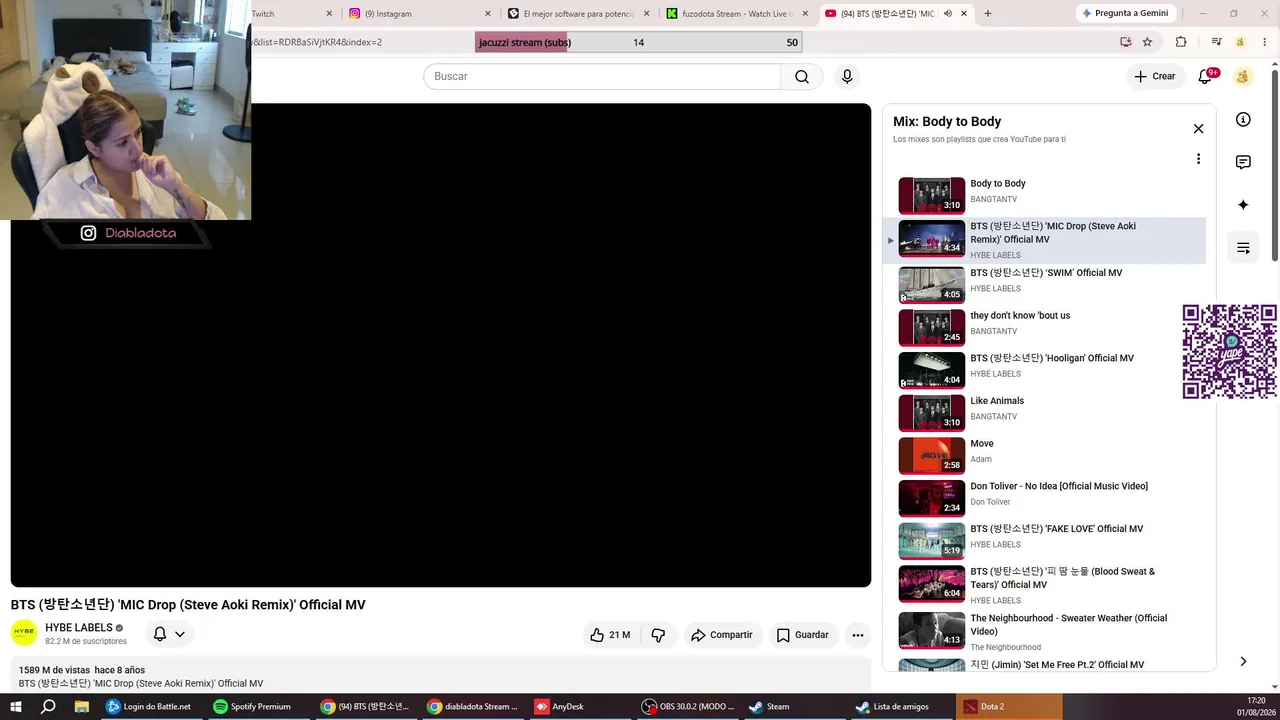The image size is (1280, 720).
Task: Open AnyDesk from the taskbar
Action: click(x=581, y=707)
